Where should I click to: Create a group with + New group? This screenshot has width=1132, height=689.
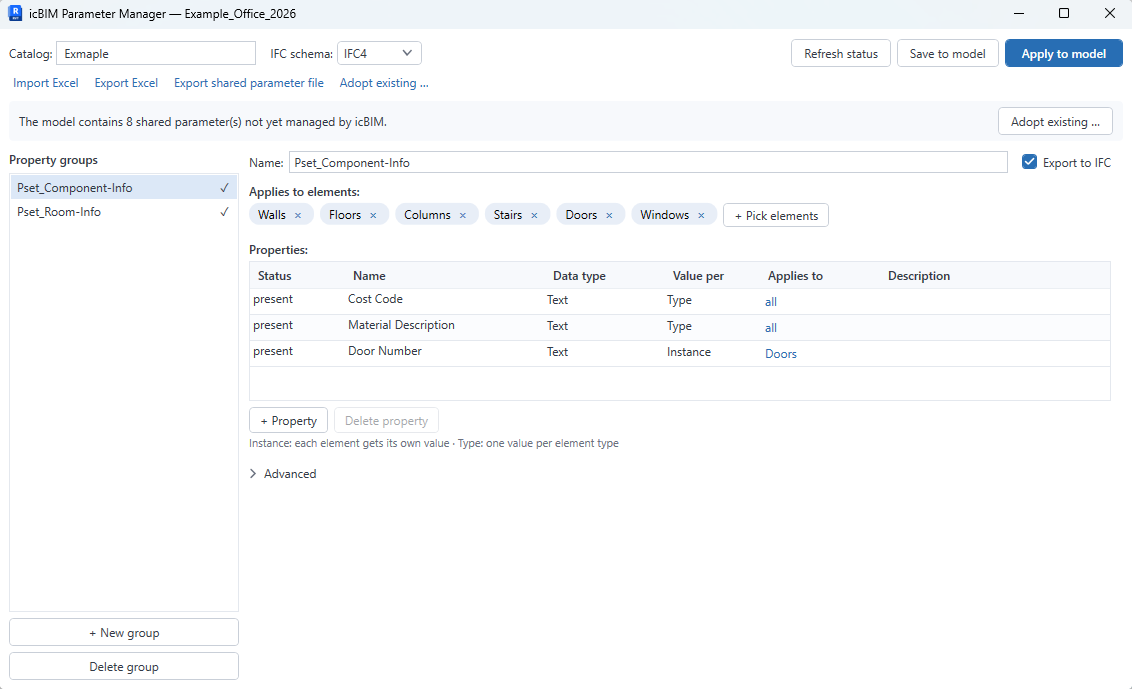123,633
